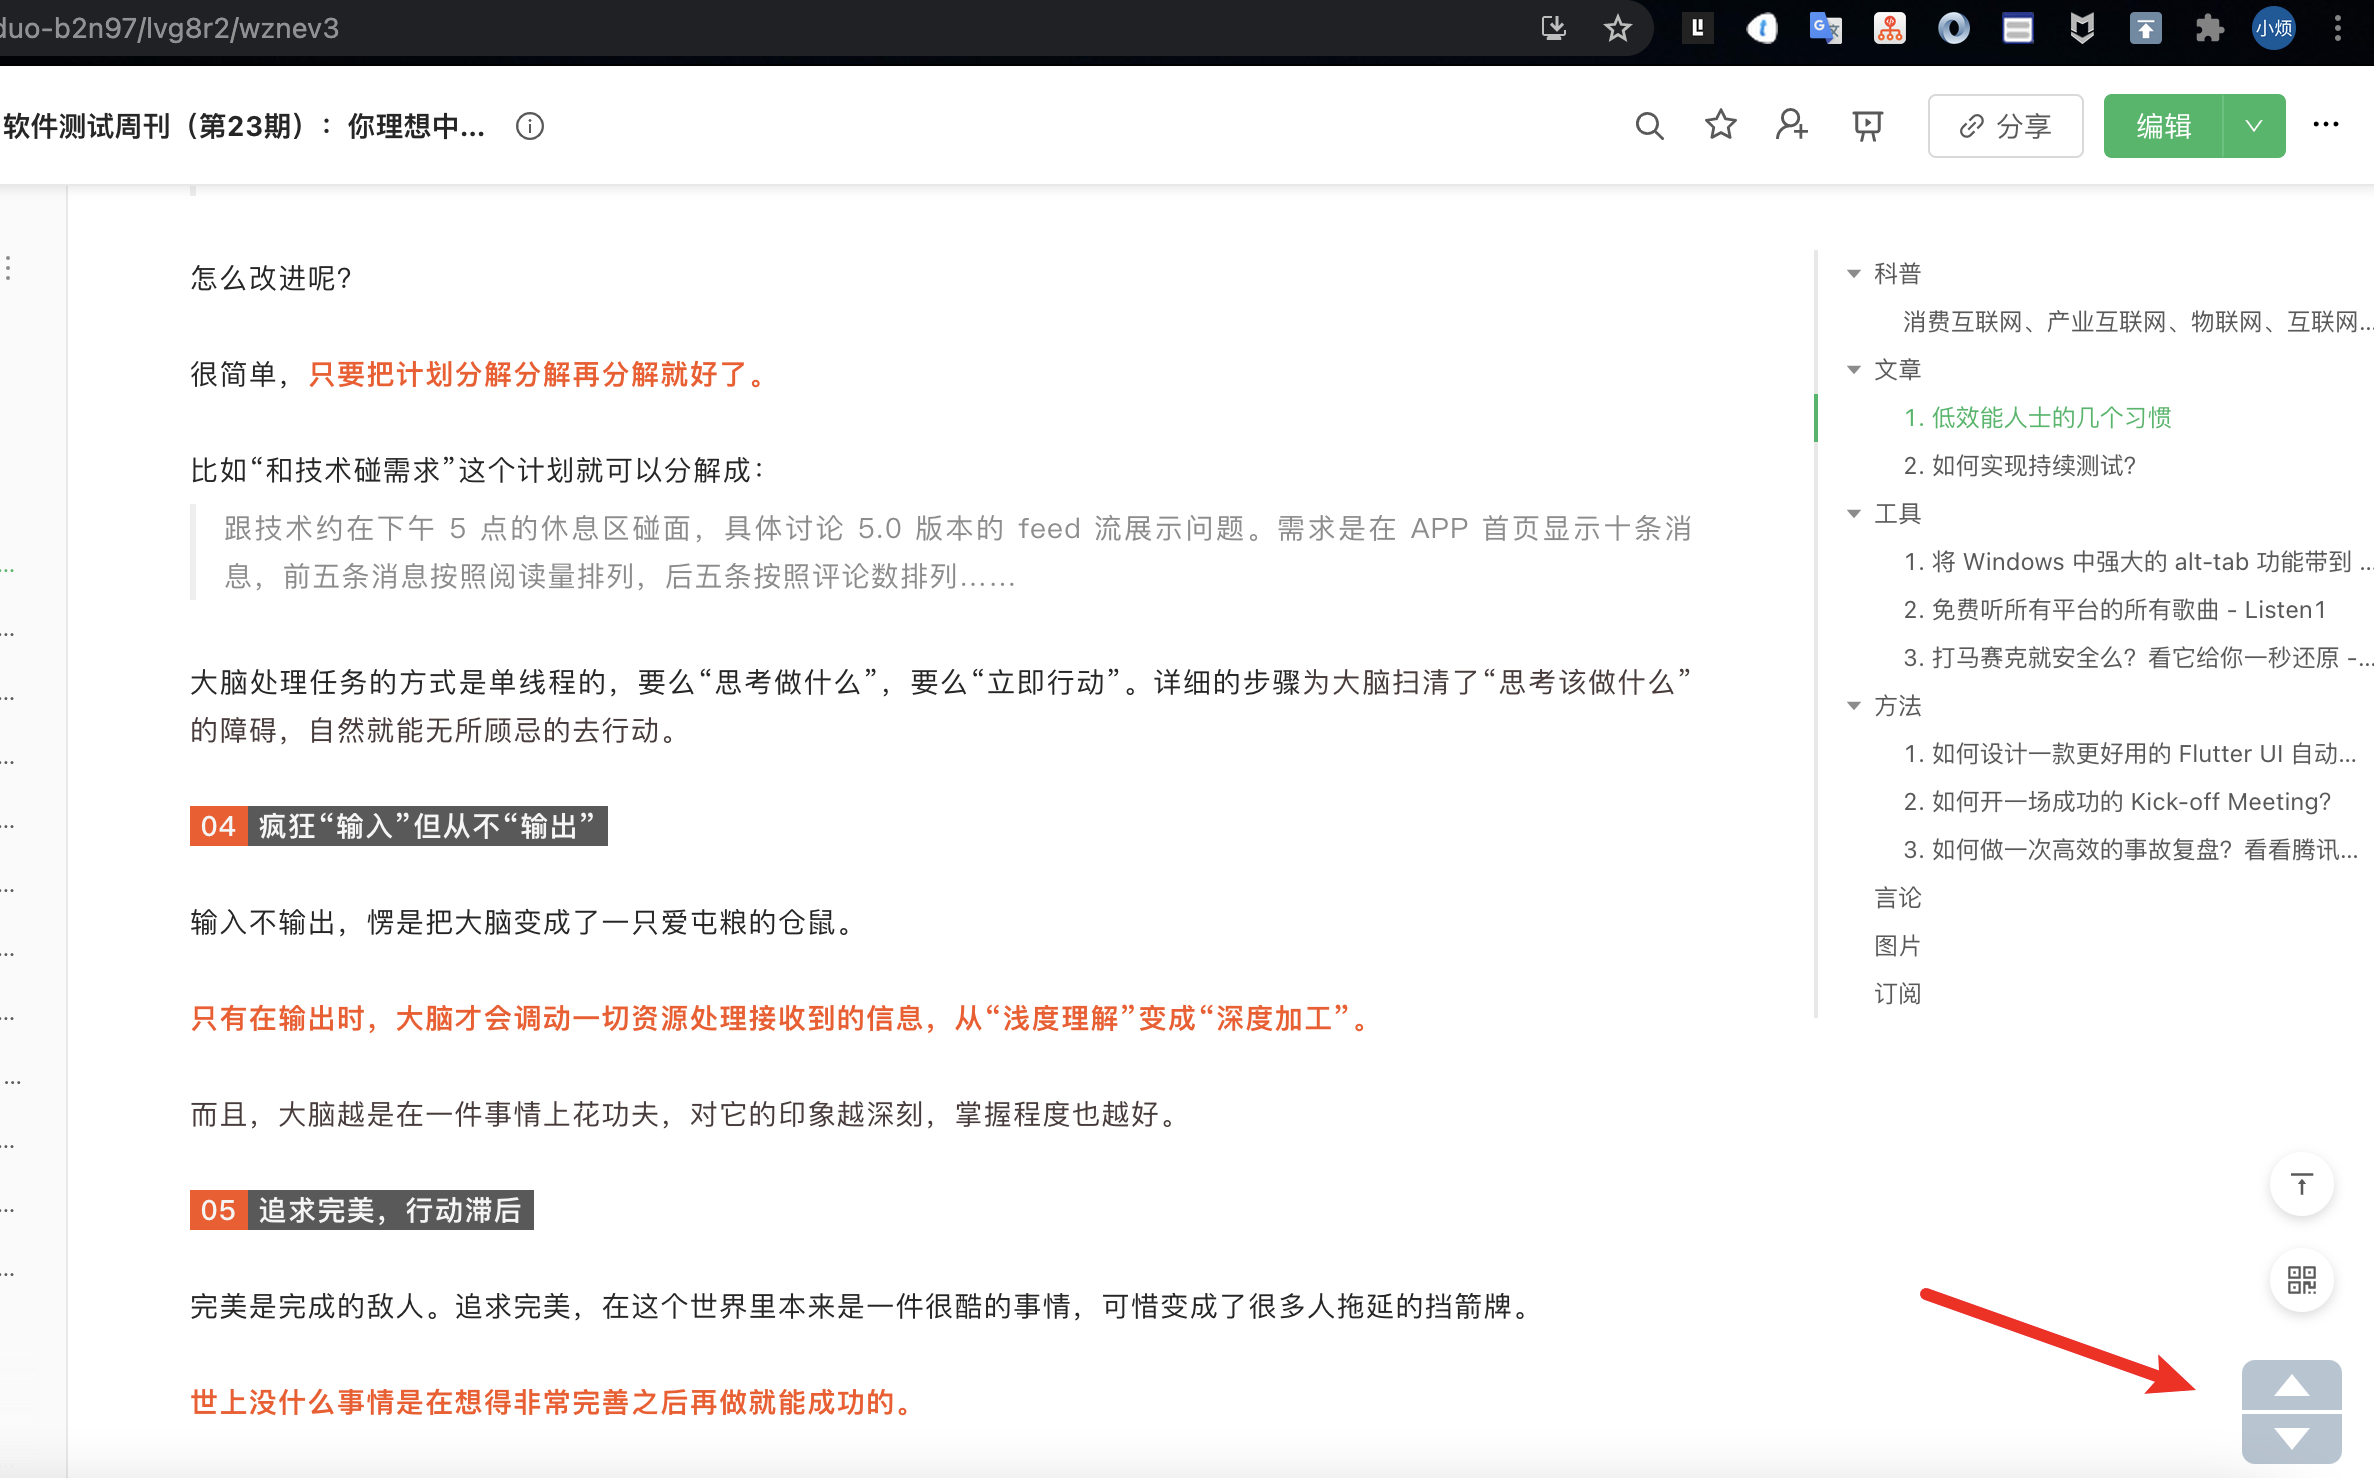Viewport: 2374px width, 1478px height.
Task: Collapse the 文章 outline section
Action: click(x=1853, y=369)
